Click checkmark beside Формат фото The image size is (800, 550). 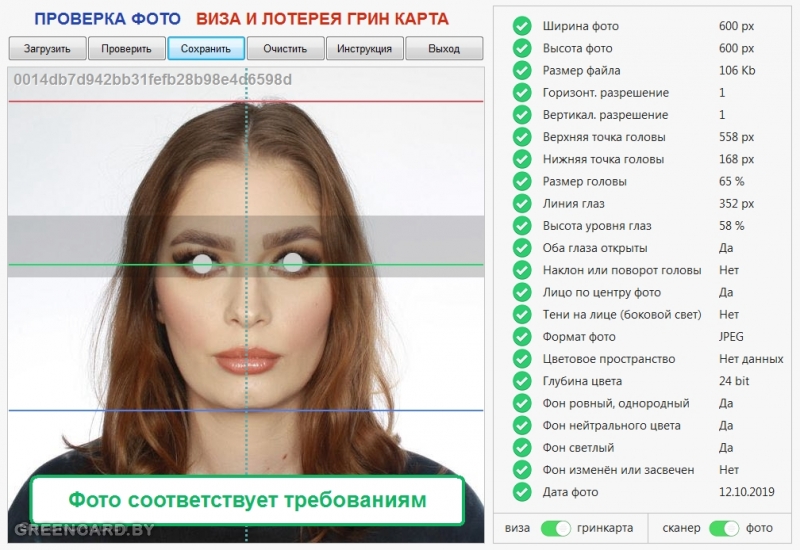522,336
